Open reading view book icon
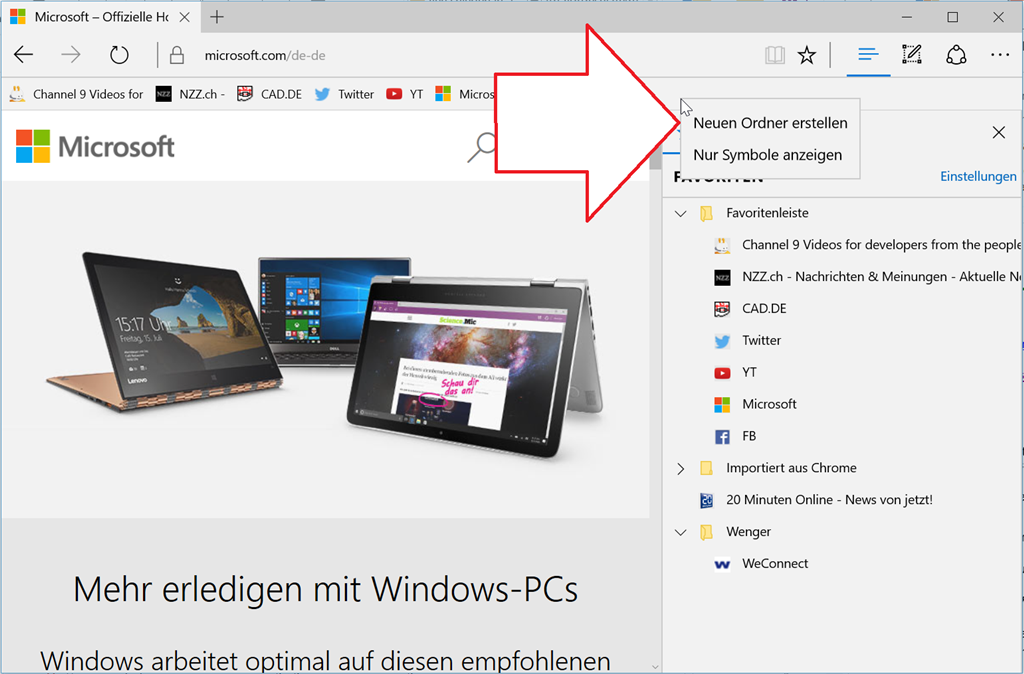The height and width of the screenshot is (674, 1024). pyautogui.click(x=775, y=55)
